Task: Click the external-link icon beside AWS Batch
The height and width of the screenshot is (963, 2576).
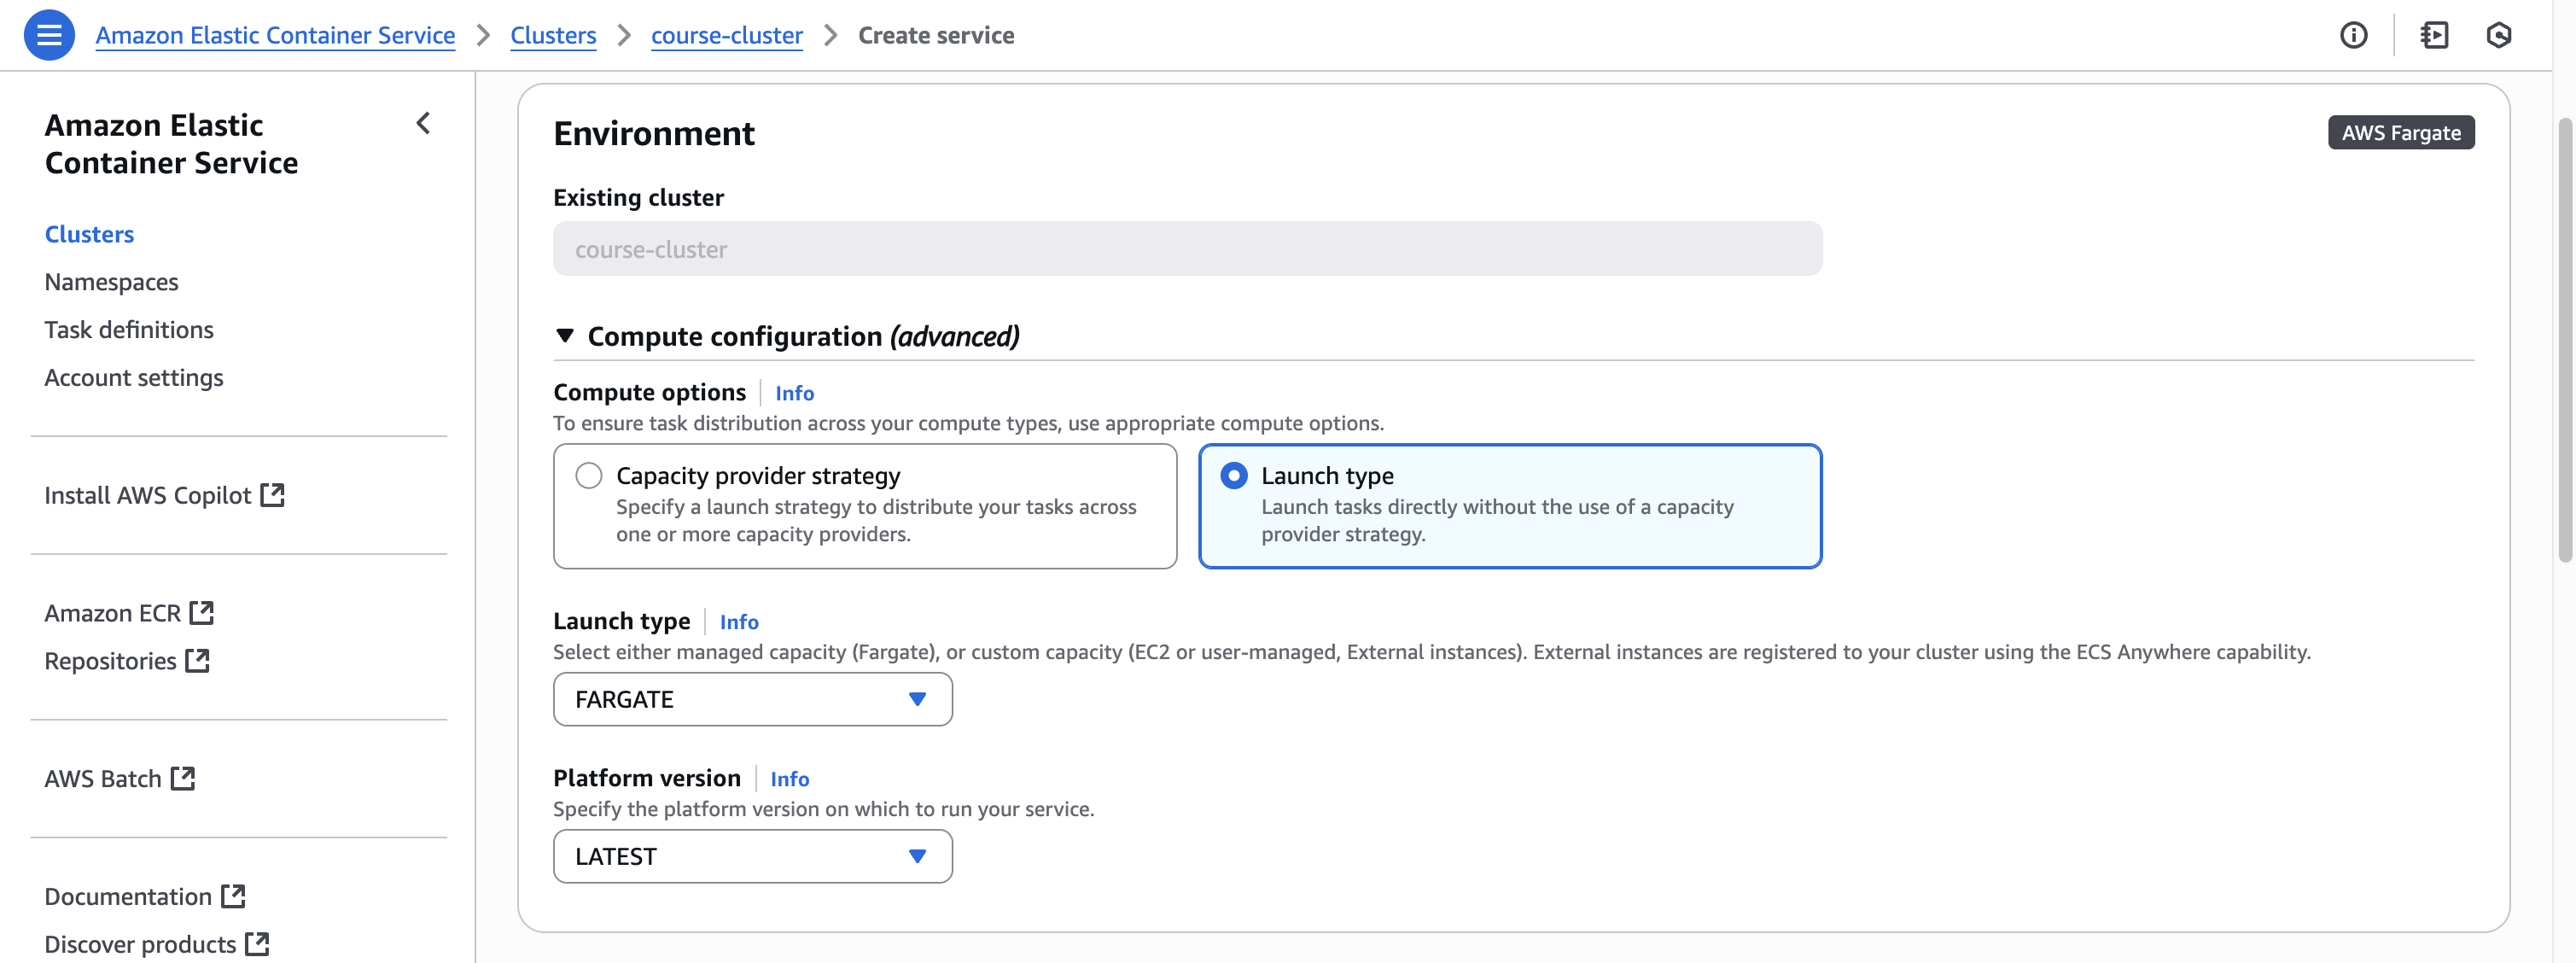Action: point(183,778)
